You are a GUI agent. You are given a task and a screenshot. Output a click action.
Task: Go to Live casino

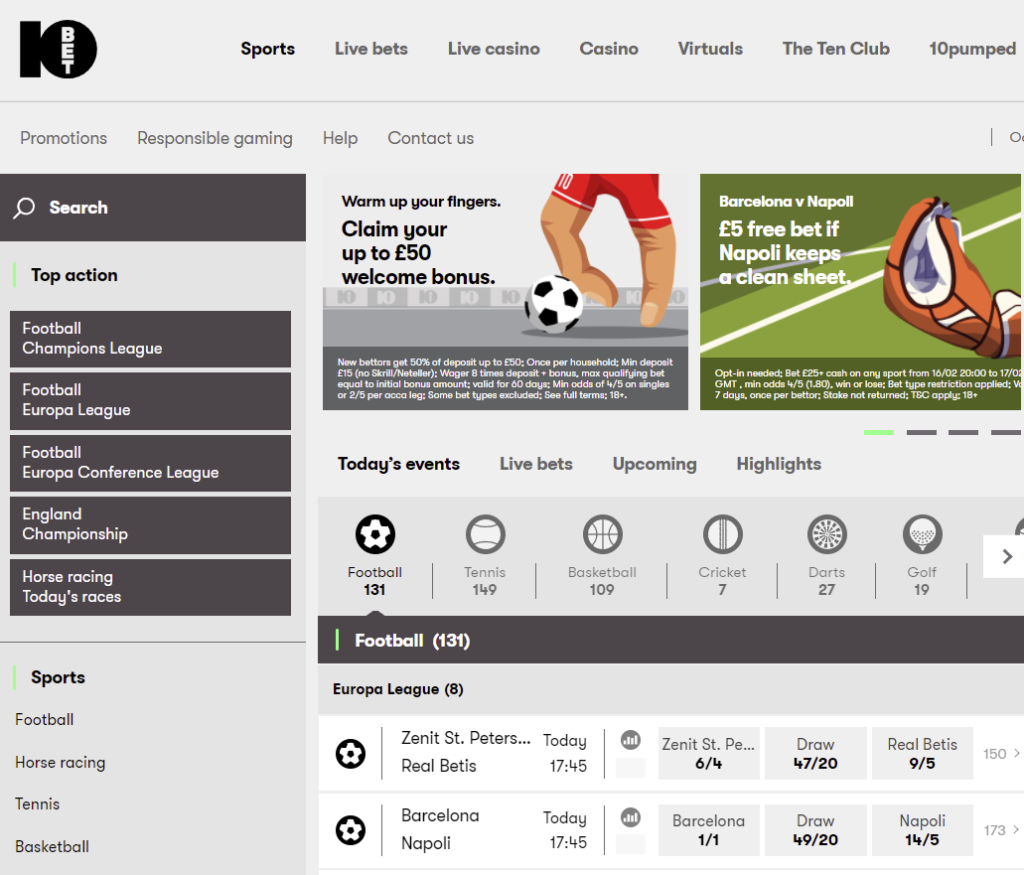[494, 49]
